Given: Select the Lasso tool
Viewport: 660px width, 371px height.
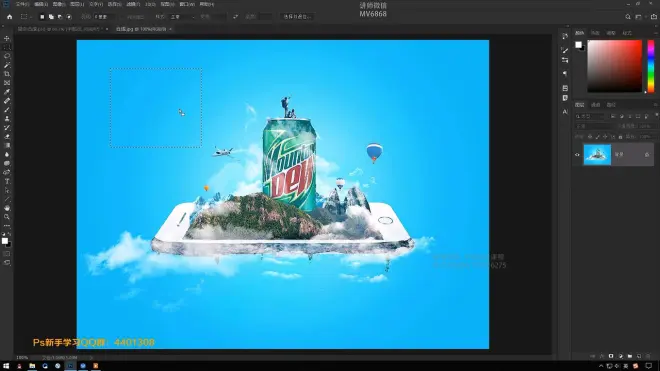Looking at the screenshot, I should click(x=7, y=56).
